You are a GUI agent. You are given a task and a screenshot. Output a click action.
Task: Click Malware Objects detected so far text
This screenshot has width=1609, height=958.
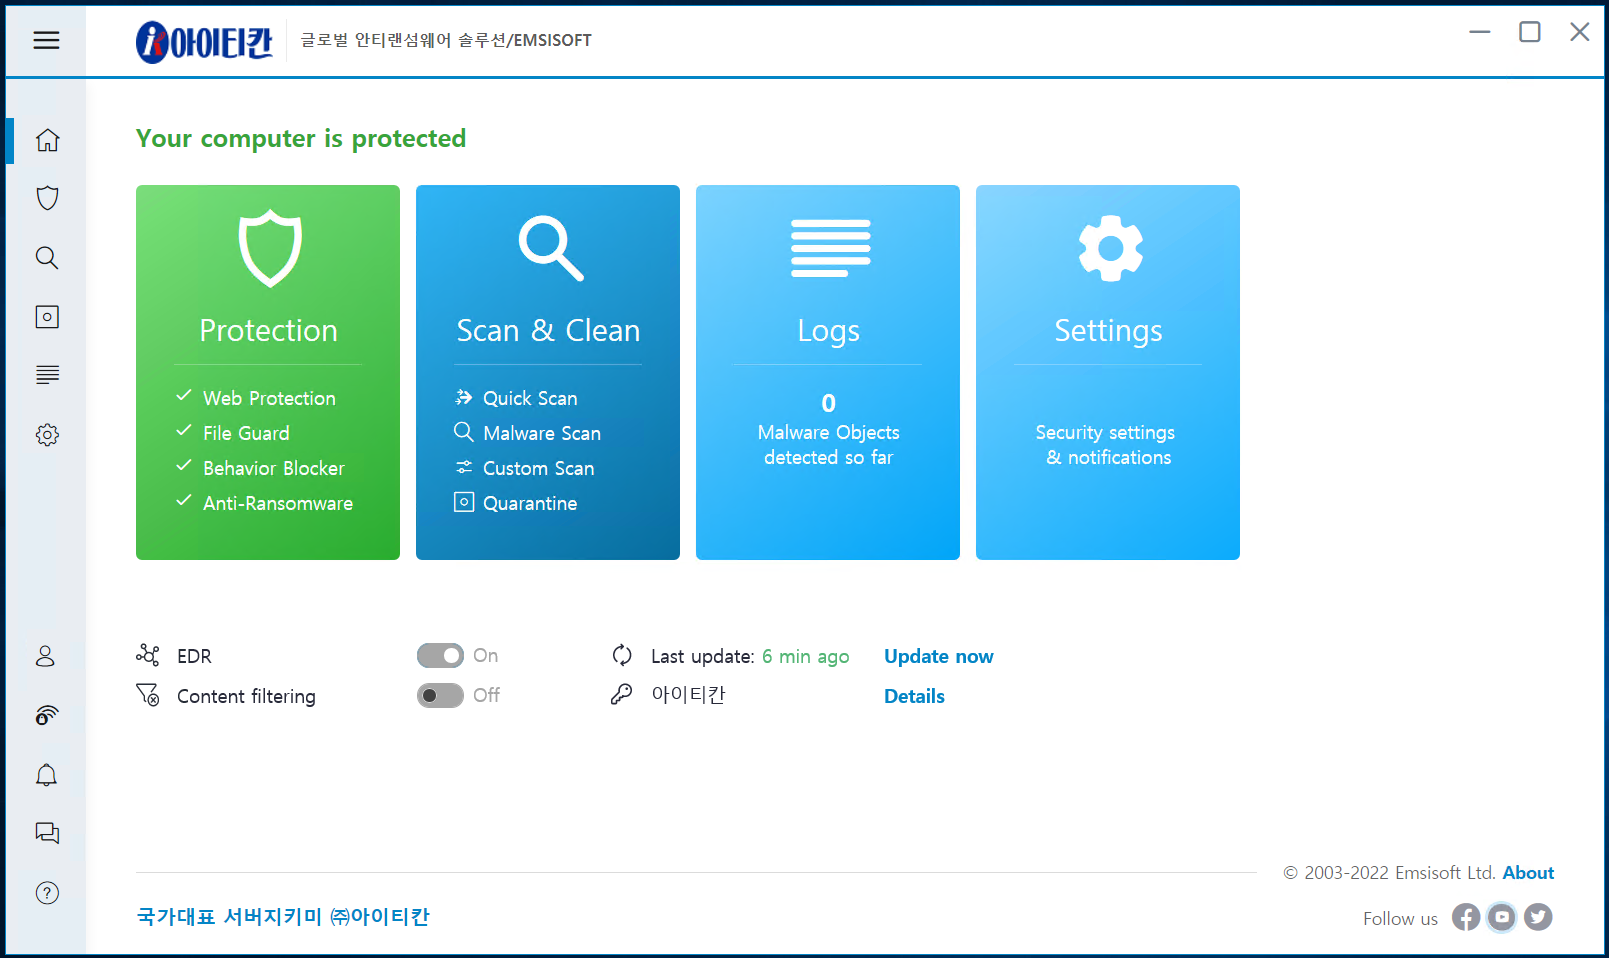click(828, 445)
